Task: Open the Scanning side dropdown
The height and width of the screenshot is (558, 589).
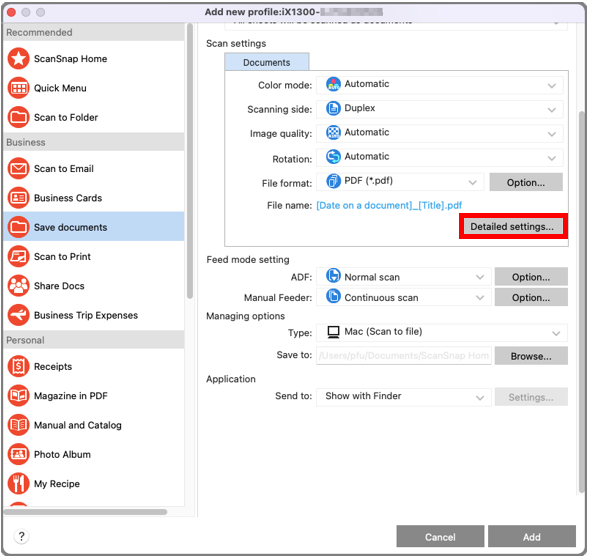Action: coord(439,109)
